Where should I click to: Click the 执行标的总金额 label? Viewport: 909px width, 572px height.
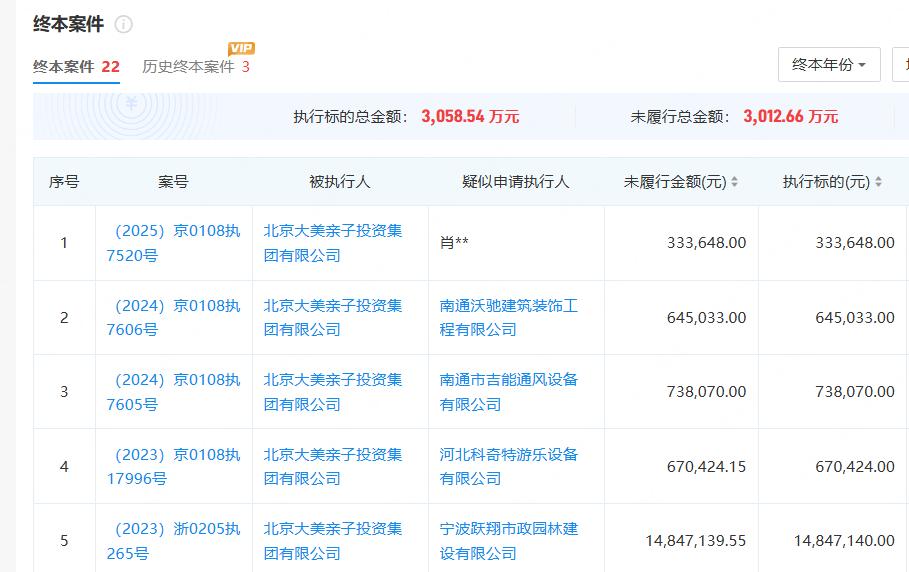click(x=350, y=116)
